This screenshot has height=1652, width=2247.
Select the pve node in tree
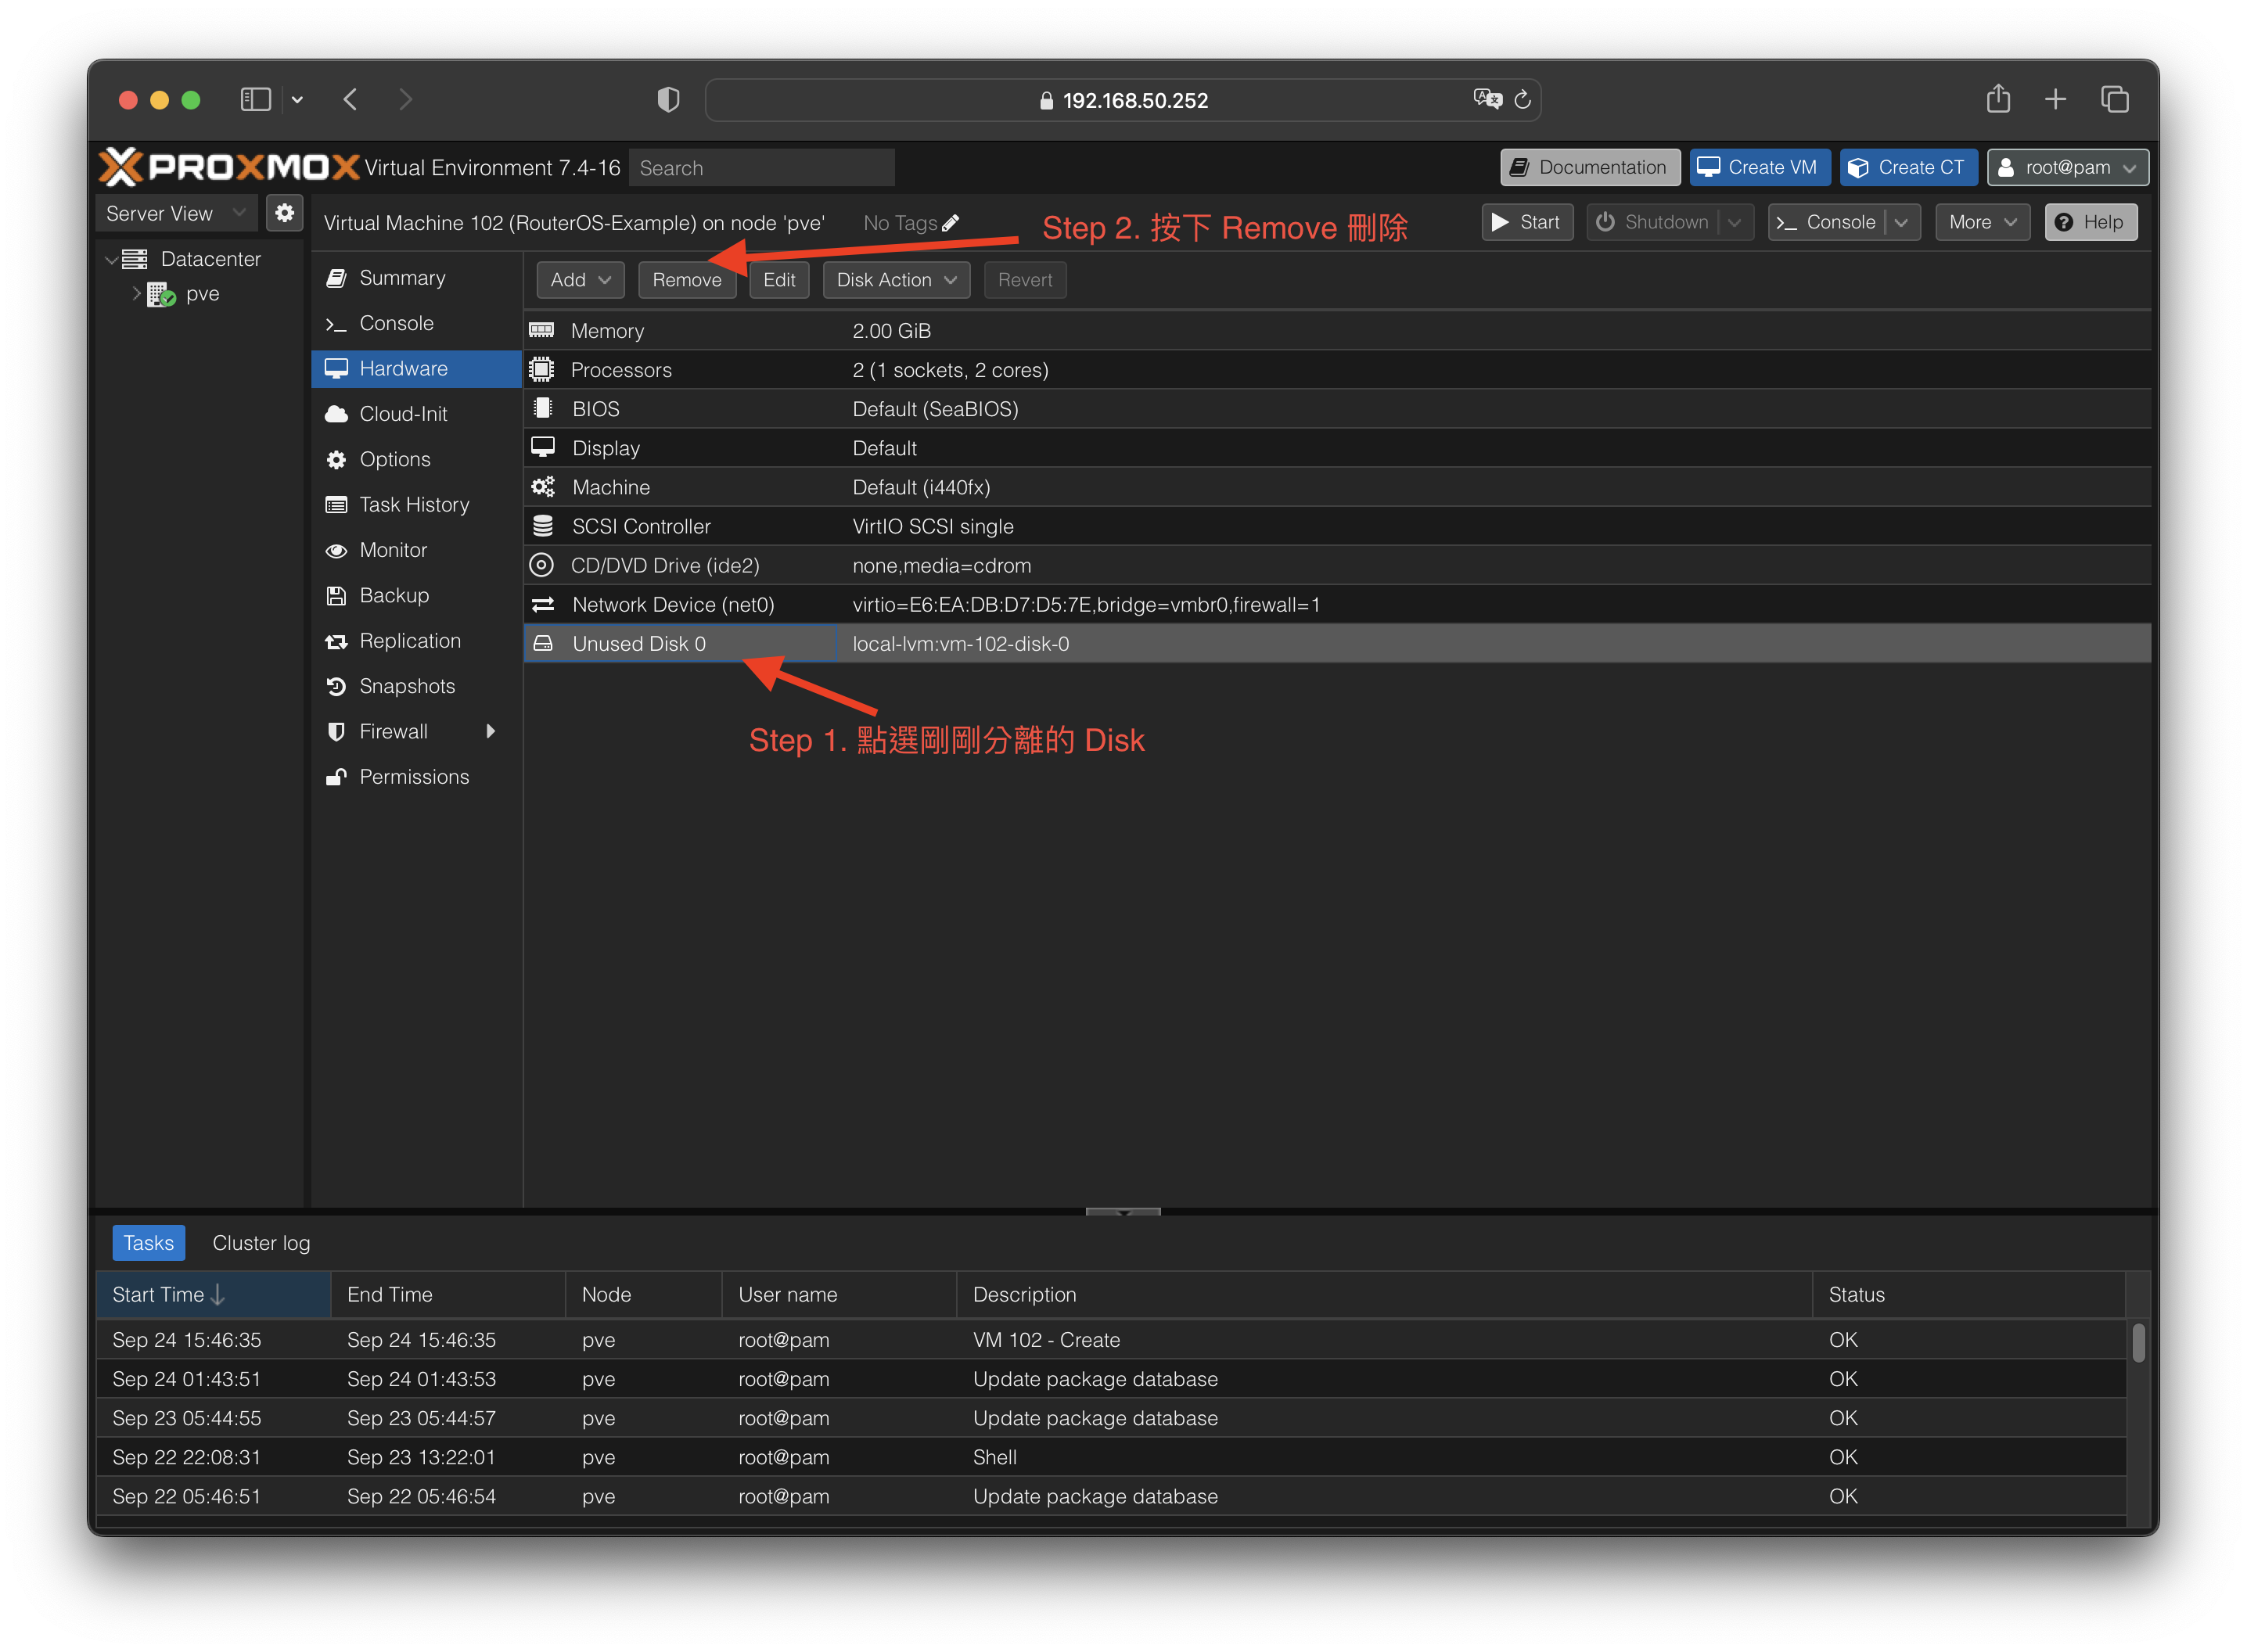click(x=202, y=294)
